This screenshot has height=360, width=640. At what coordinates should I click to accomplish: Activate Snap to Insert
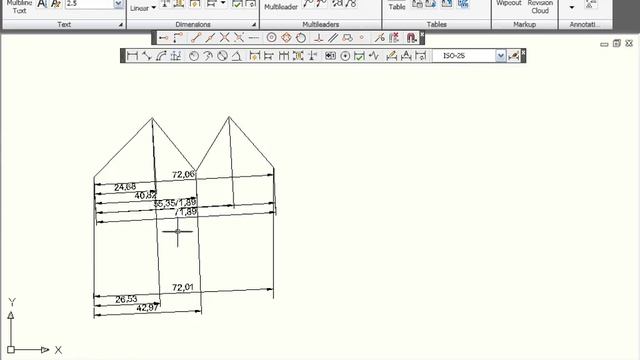click(x=347, y=38)
